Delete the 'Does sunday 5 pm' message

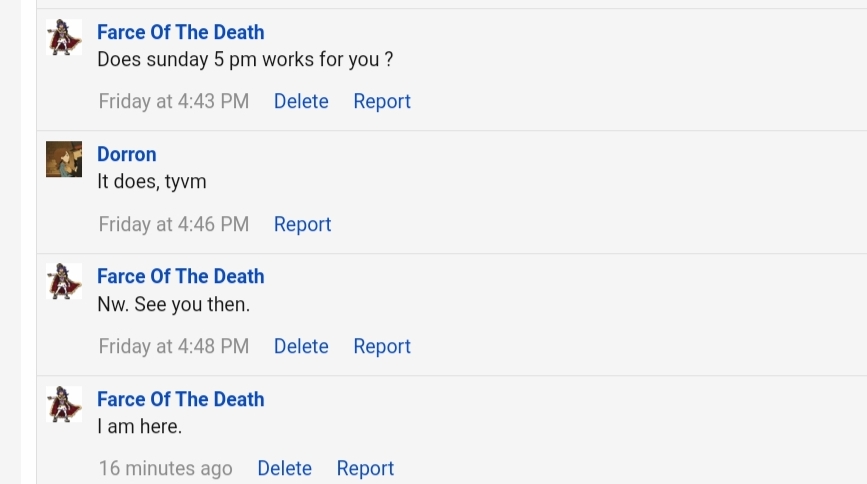(x=301, y=101)
